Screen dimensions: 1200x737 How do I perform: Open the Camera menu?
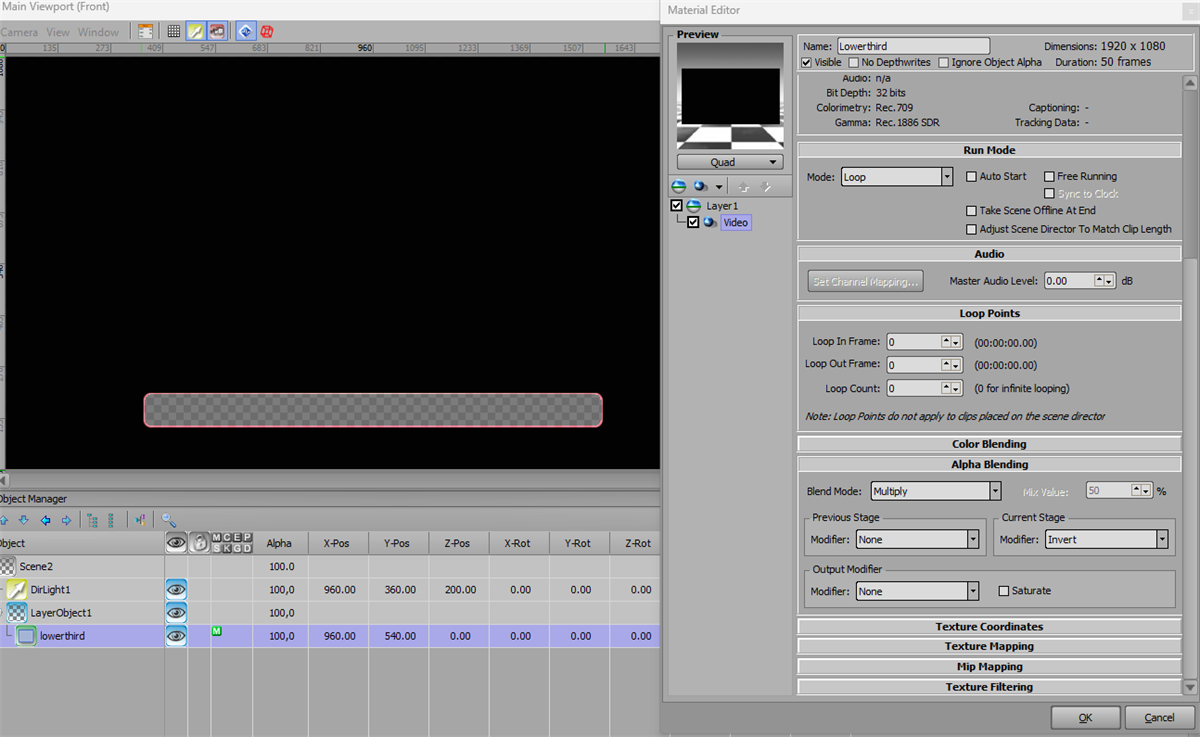point(19,32)
